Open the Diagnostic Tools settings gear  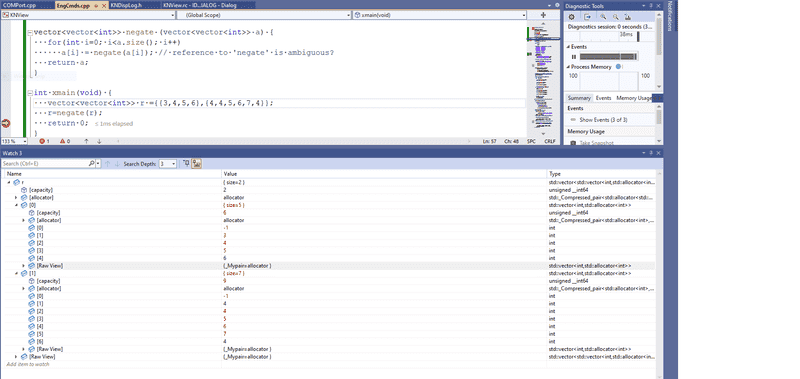[571, 17]
